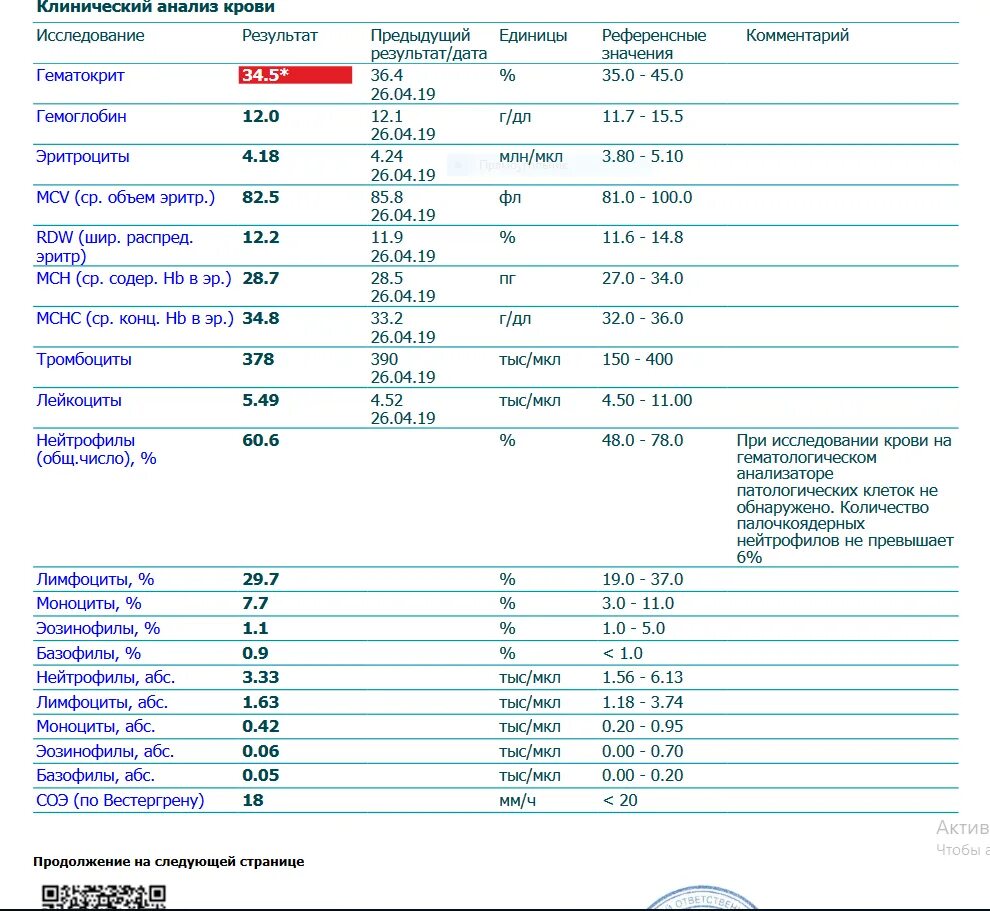Click the Результат column header

(280, 35)
